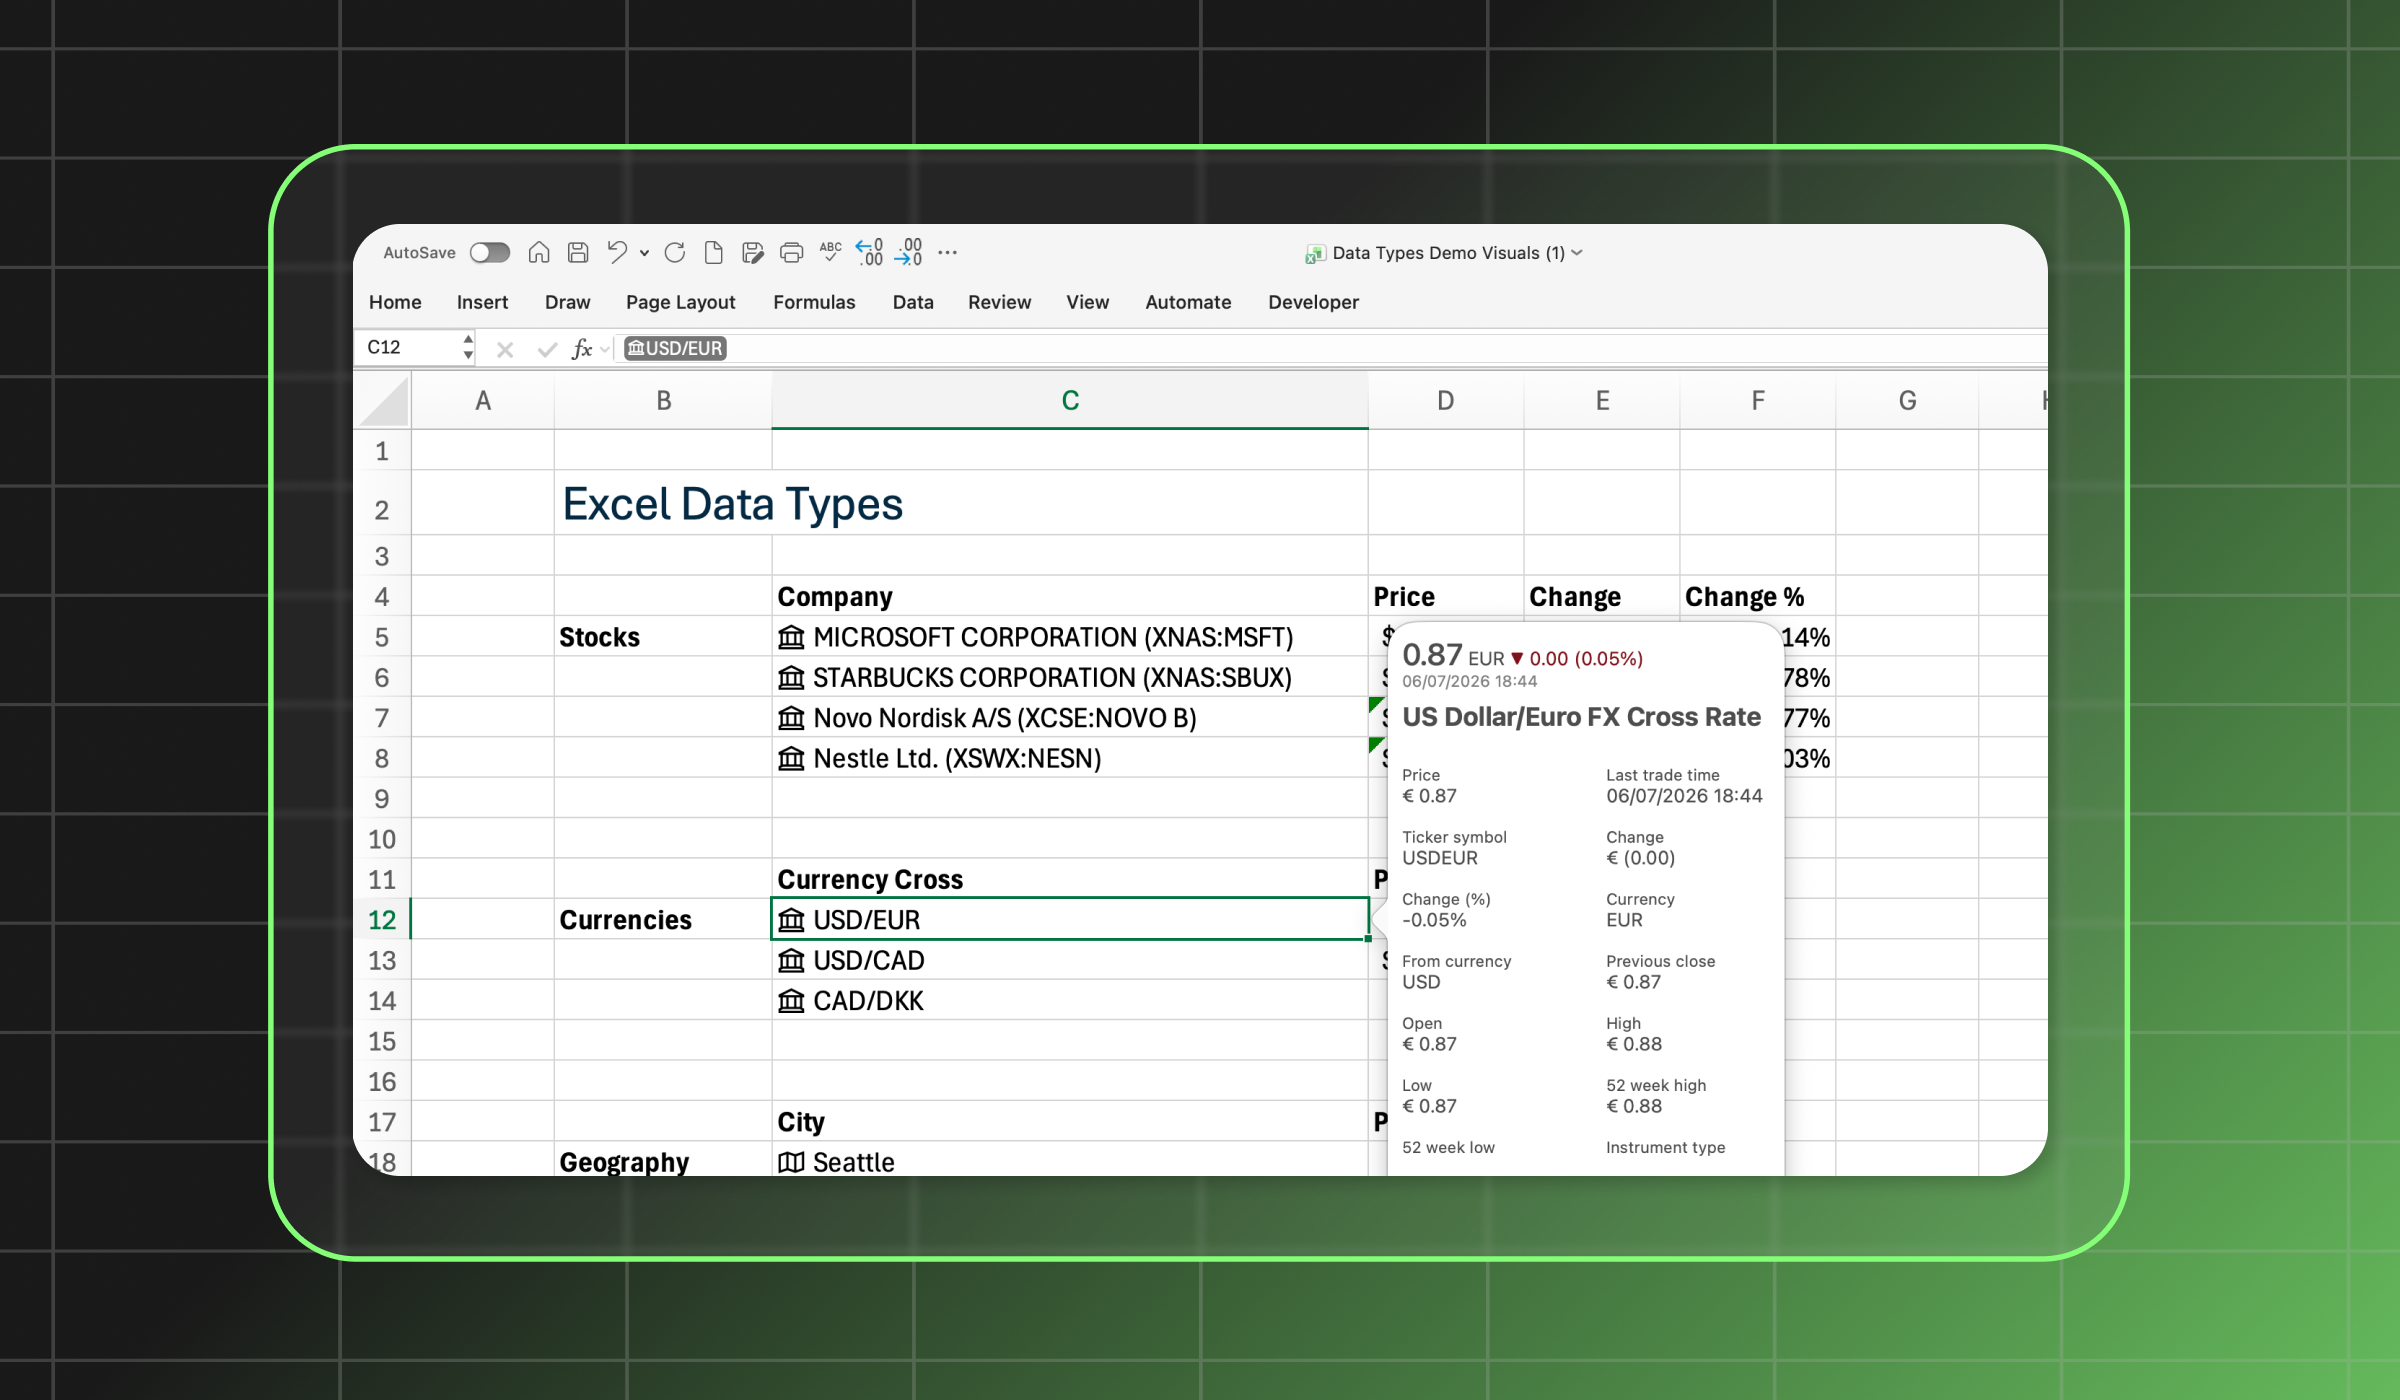
Task: Select column E header
Action: coord(1602,401)
